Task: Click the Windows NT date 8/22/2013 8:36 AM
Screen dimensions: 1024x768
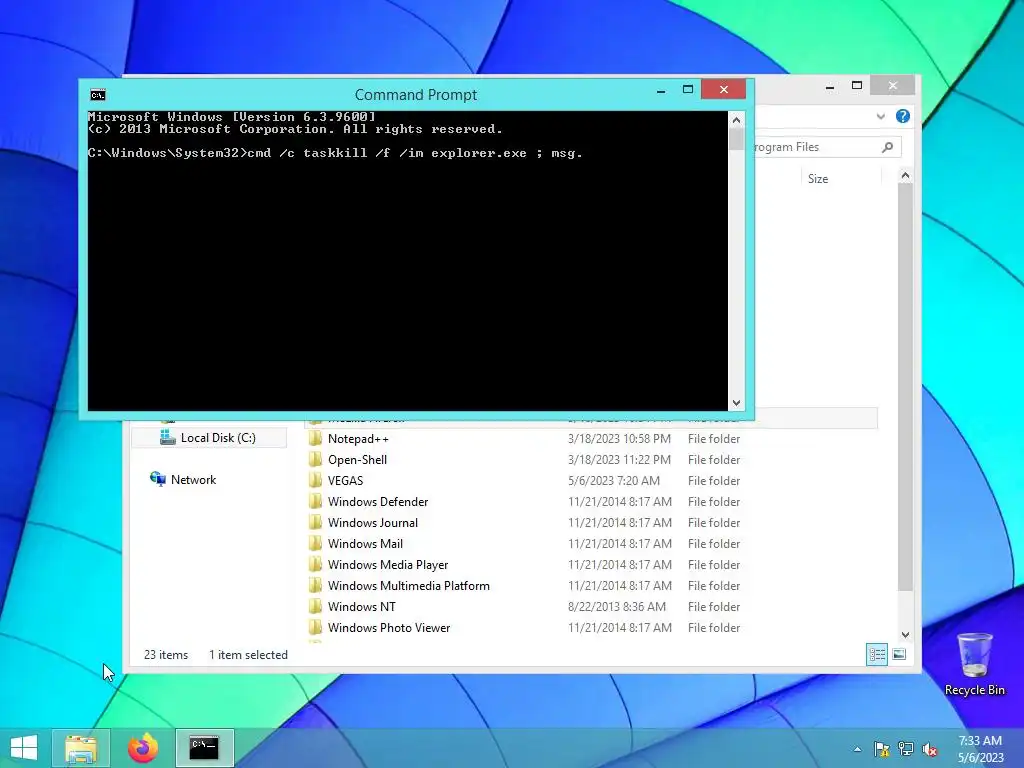Action: click(616, 607)
